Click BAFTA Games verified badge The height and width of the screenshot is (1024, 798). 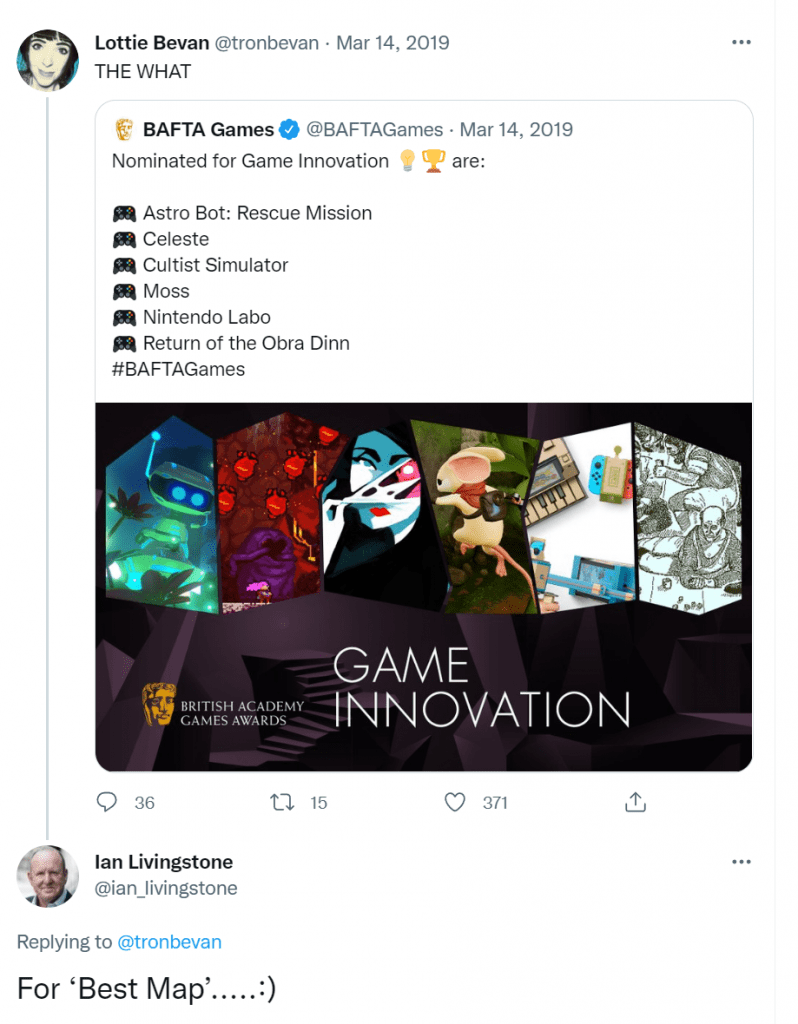click(289, 129)
